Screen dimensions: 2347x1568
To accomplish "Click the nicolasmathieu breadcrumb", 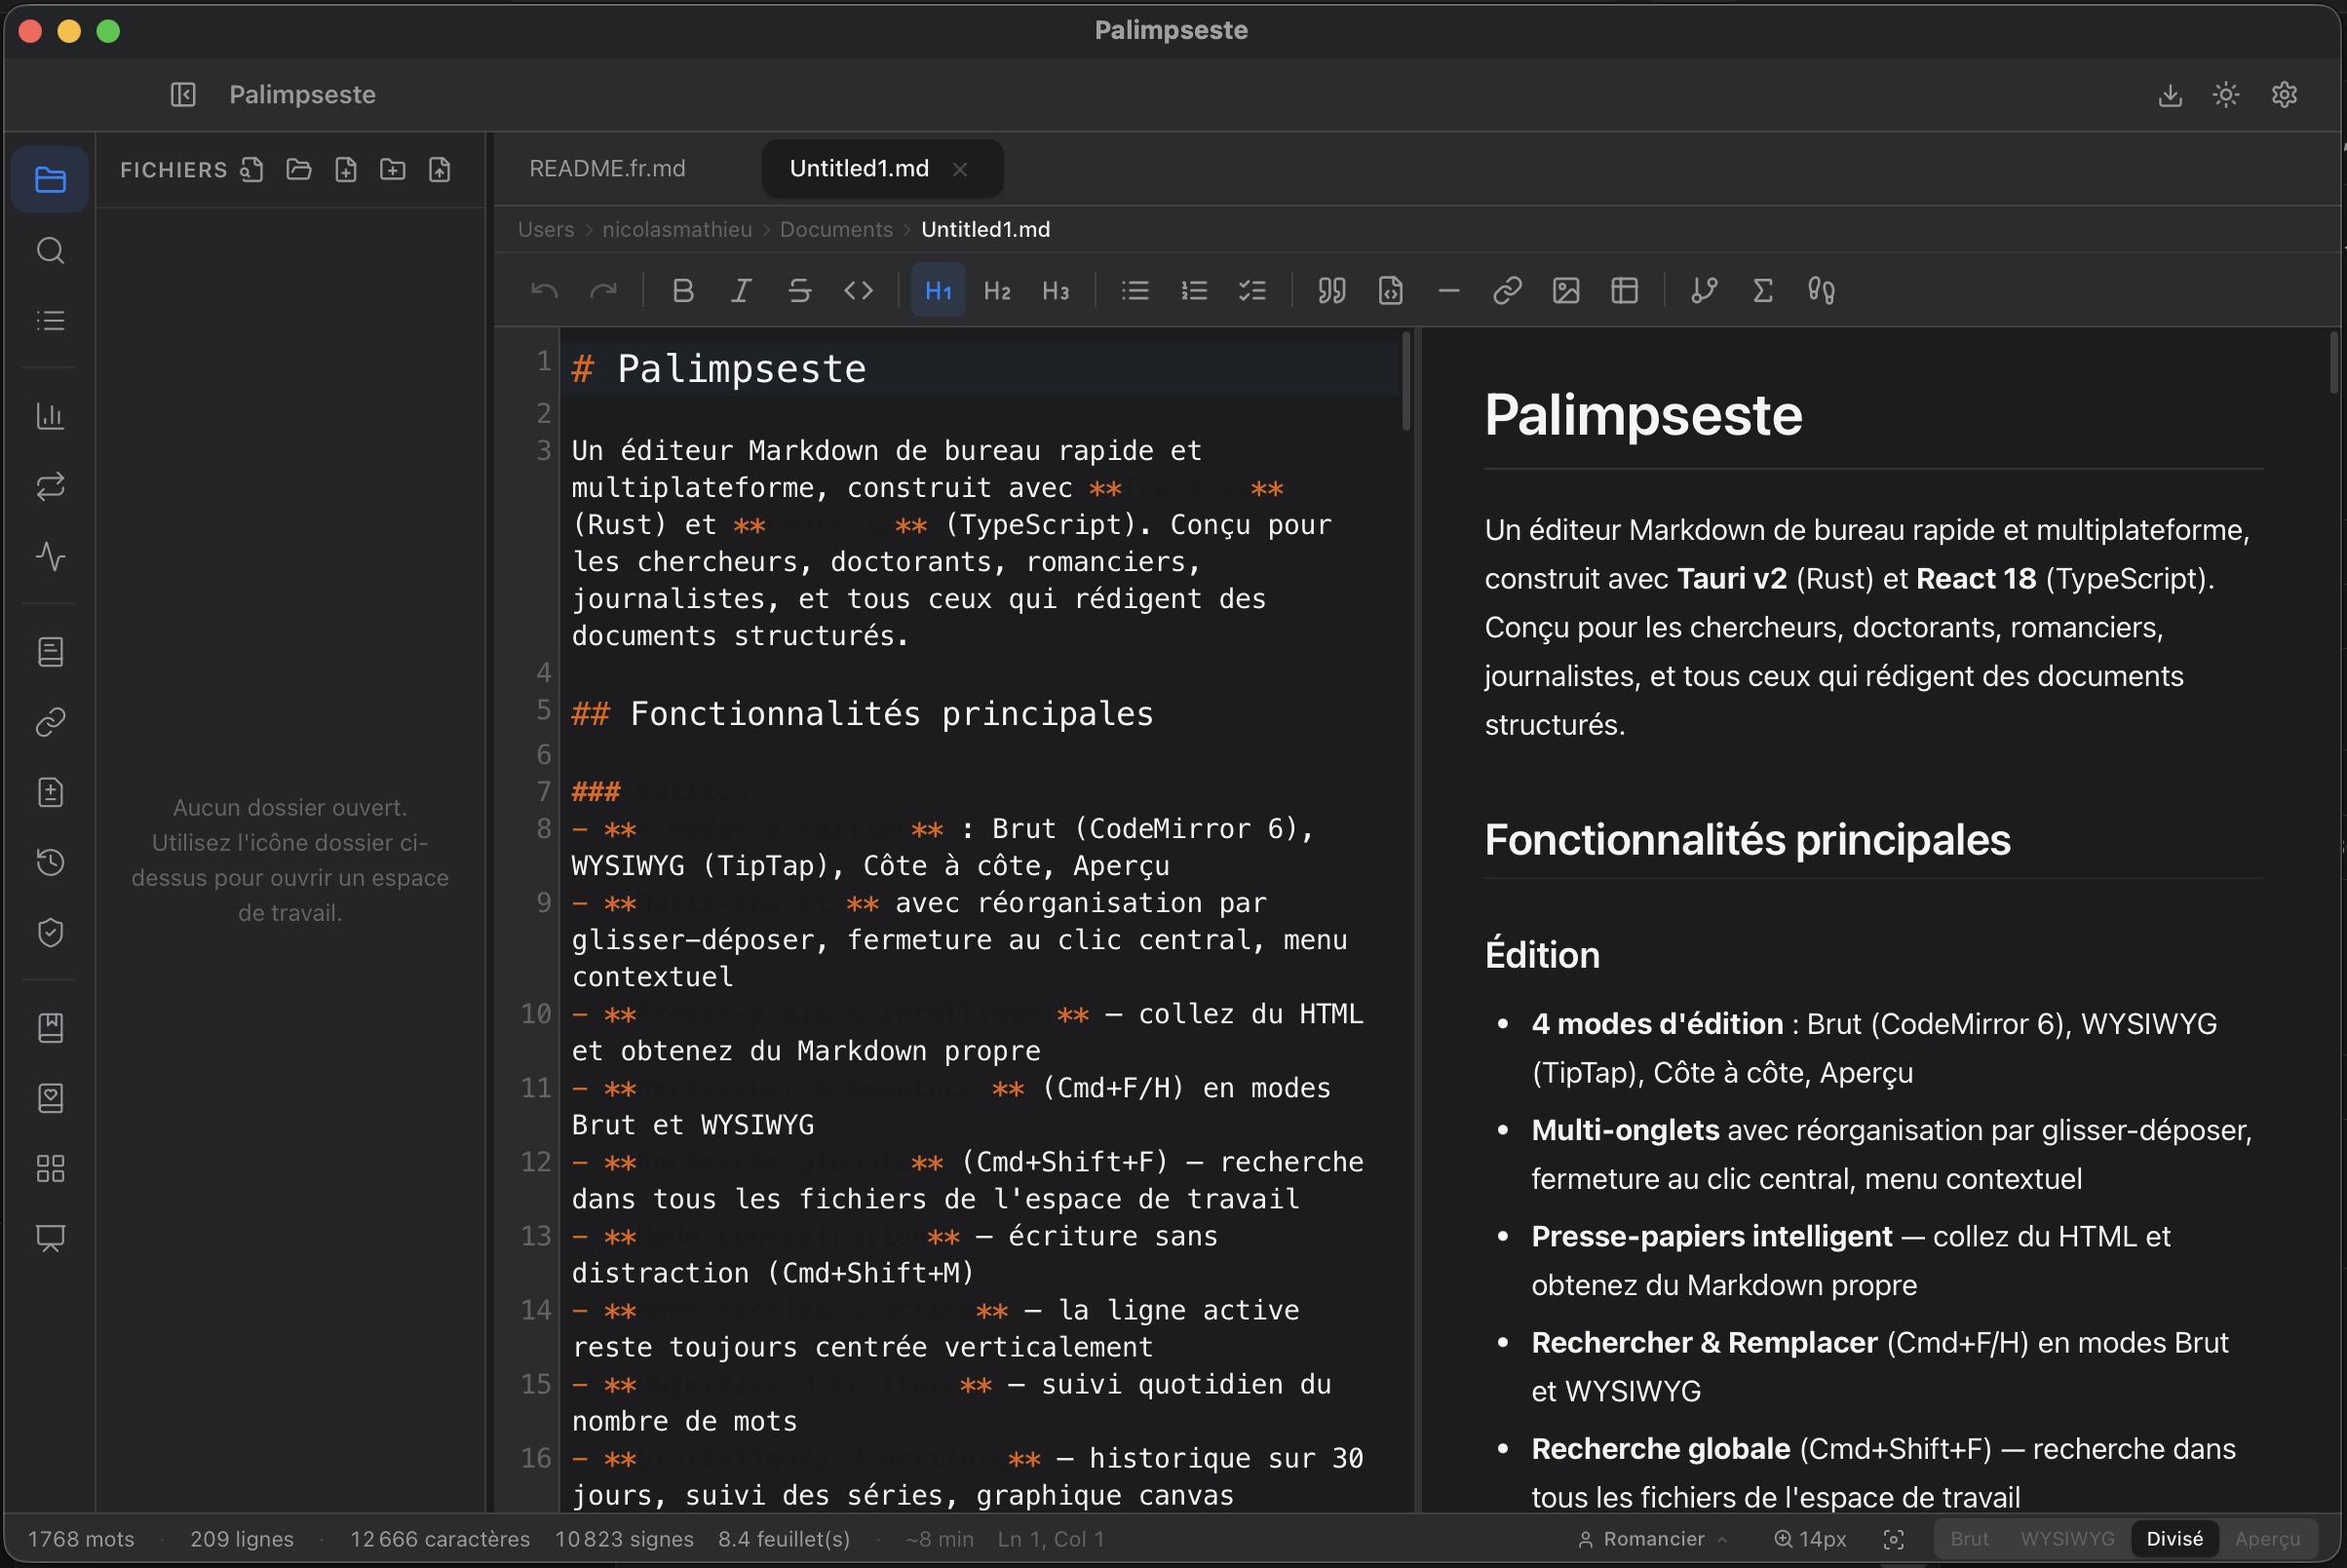I will pyautogui.click(x=677, y=229).
